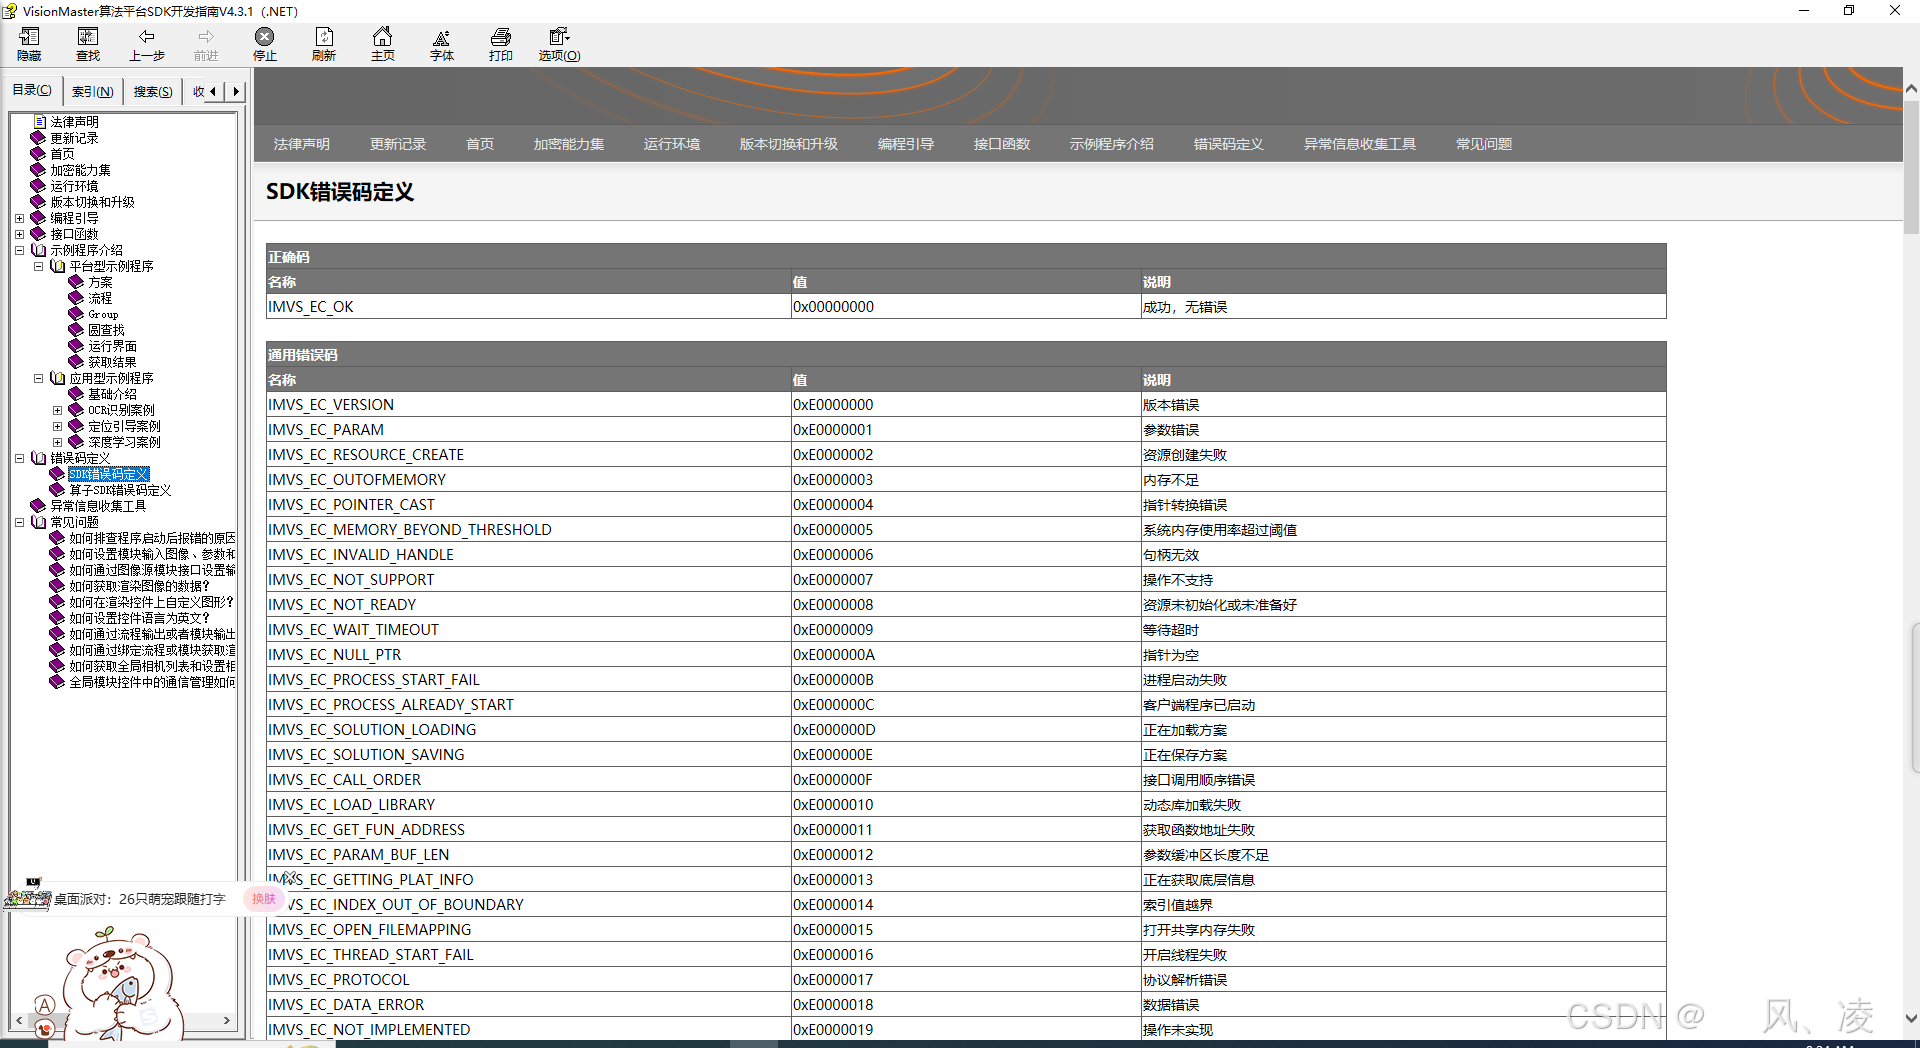Image resolution: width=1920 pixels, height=1048 pixels.
Task: Open 法律声明 in the contents tree
Action: (x=75, y=122)
